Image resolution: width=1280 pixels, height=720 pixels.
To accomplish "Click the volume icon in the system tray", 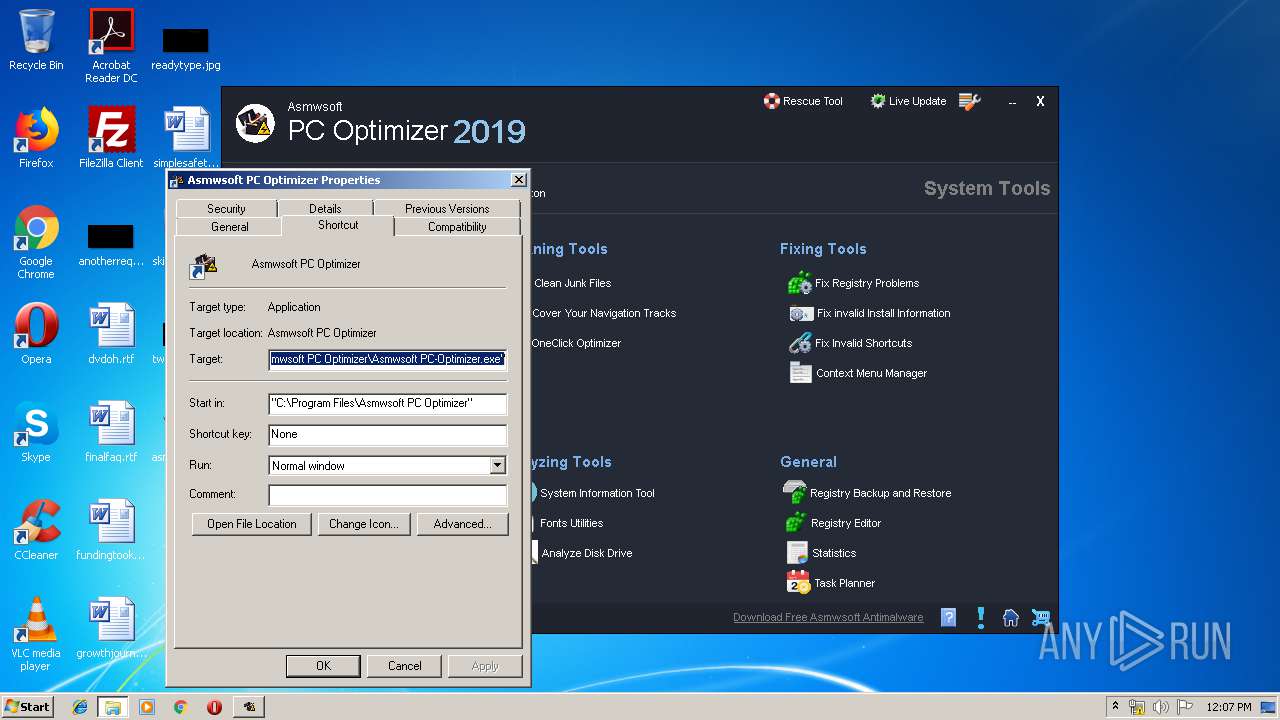I will (x=1161, y=707).
